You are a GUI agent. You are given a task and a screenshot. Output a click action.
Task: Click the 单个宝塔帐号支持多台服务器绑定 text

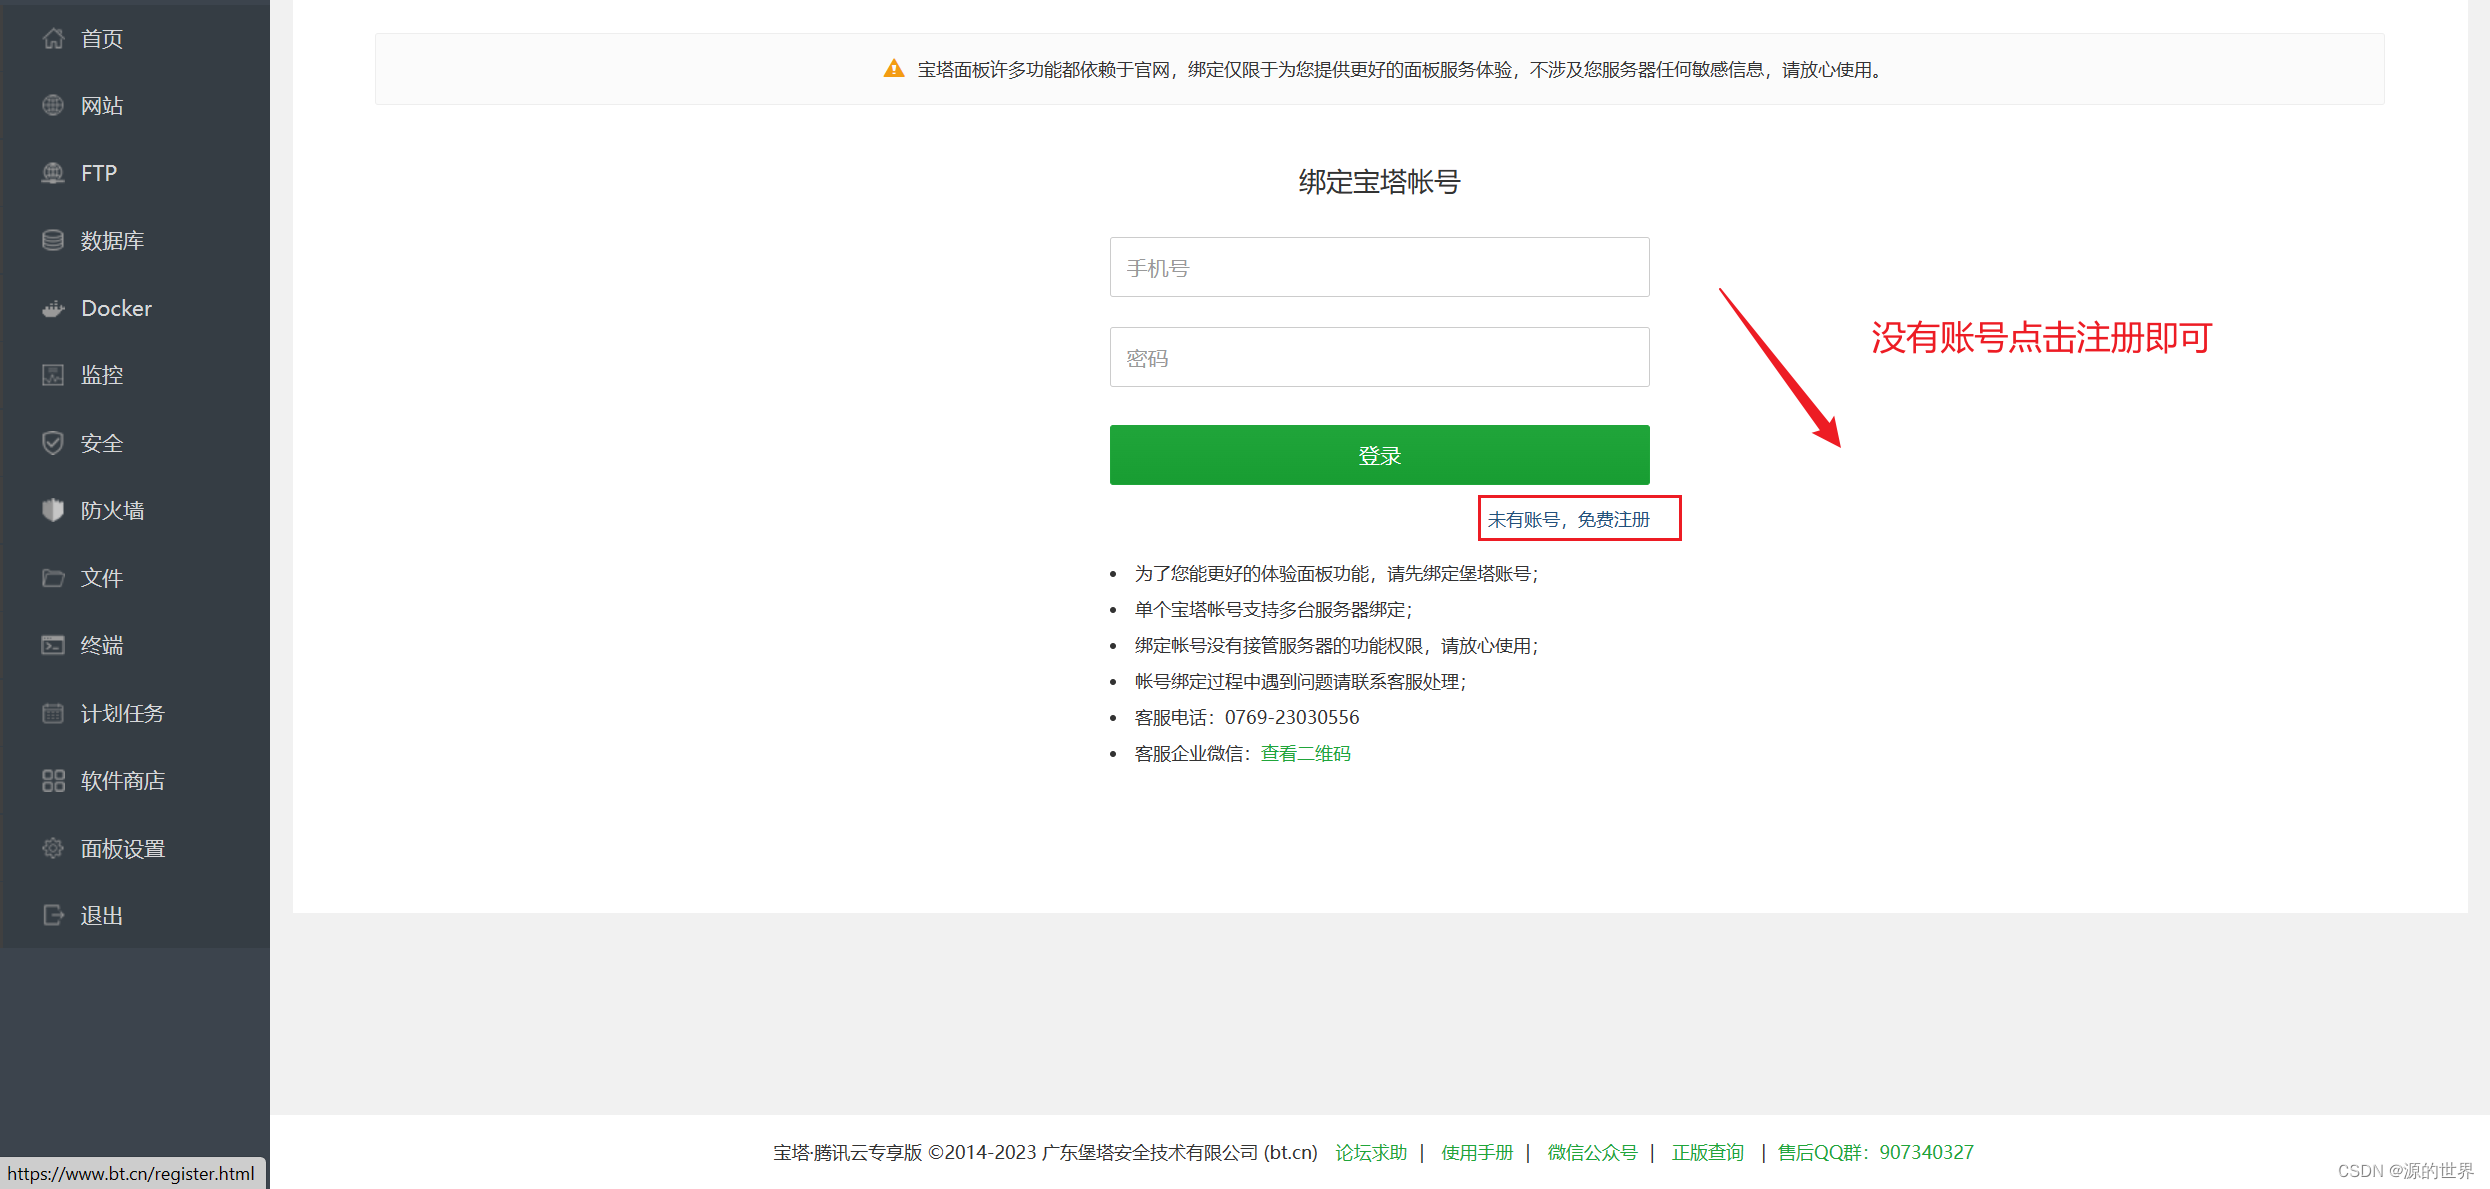point(1273,609)
